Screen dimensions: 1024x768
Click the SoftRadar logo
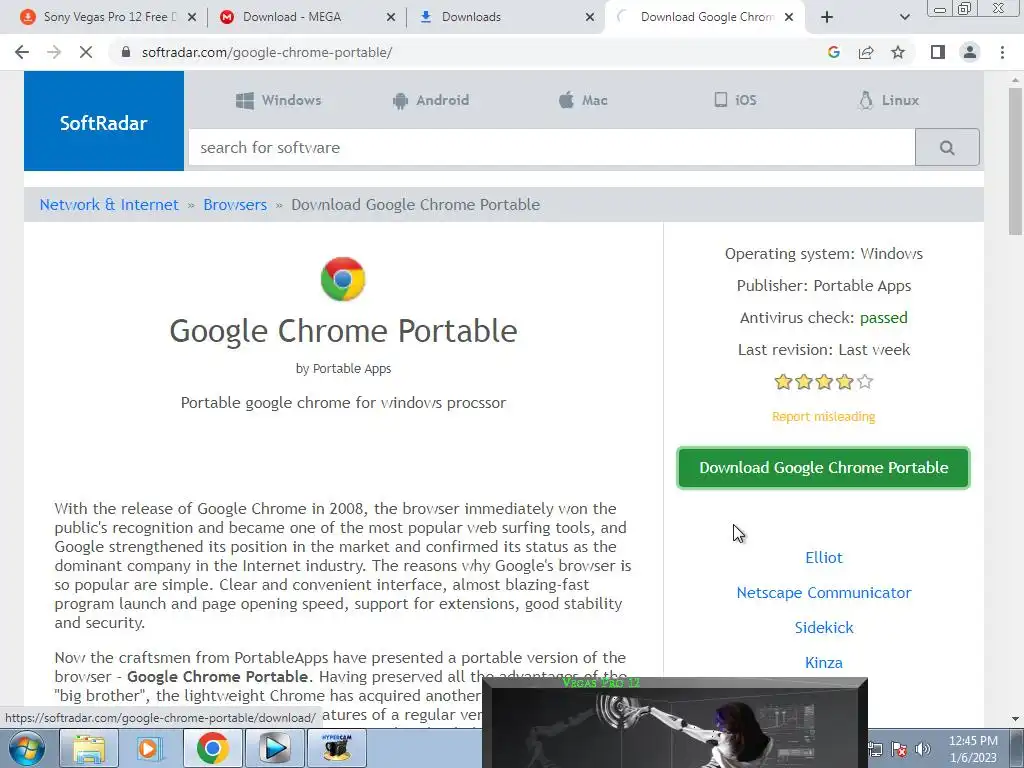[104, 121]
